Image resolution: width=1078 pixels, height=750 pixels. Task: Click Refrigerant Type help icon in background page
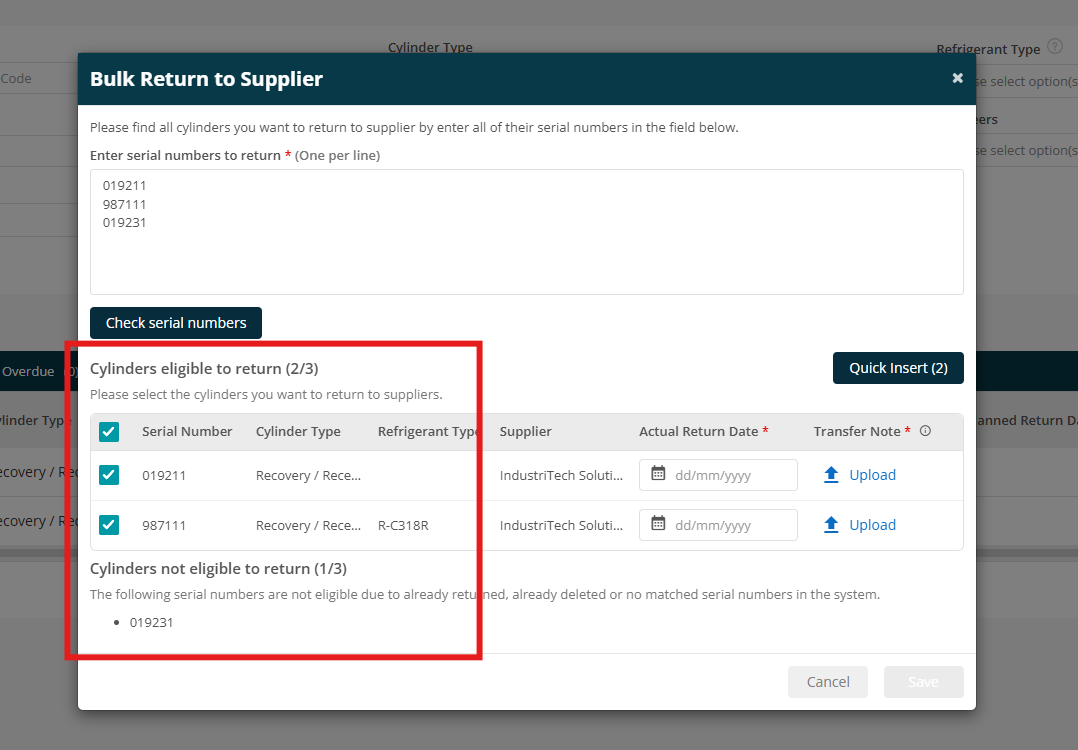click(x=1055, y=47)
